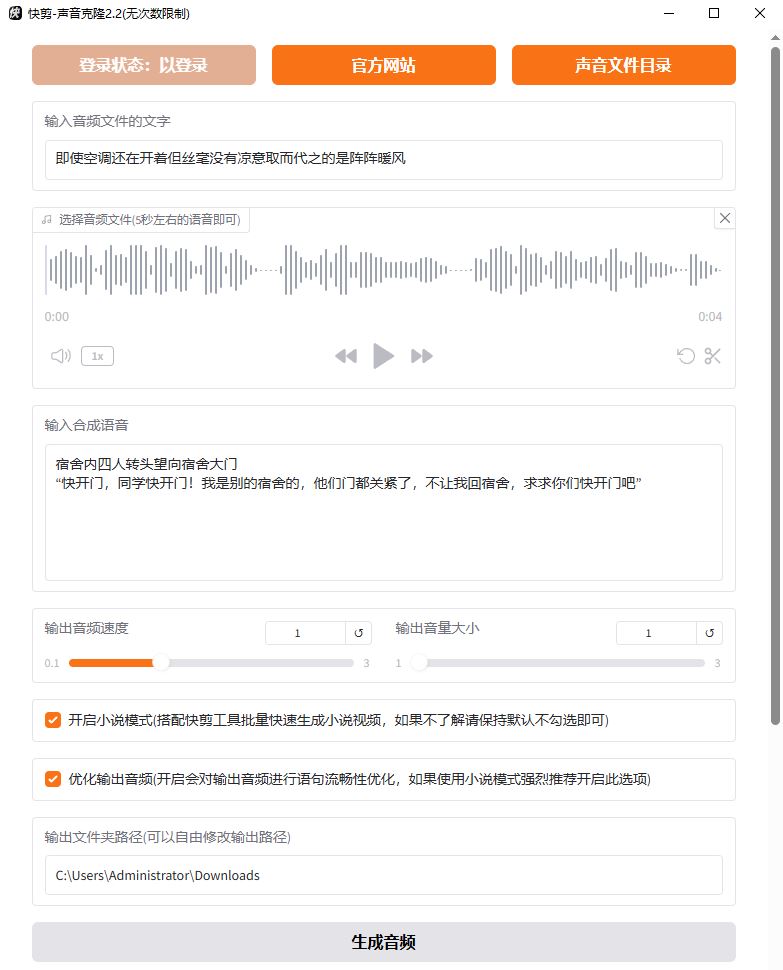783x970 pixels.
Task: Click the optimize output audio description text
Action: [359, 779]
